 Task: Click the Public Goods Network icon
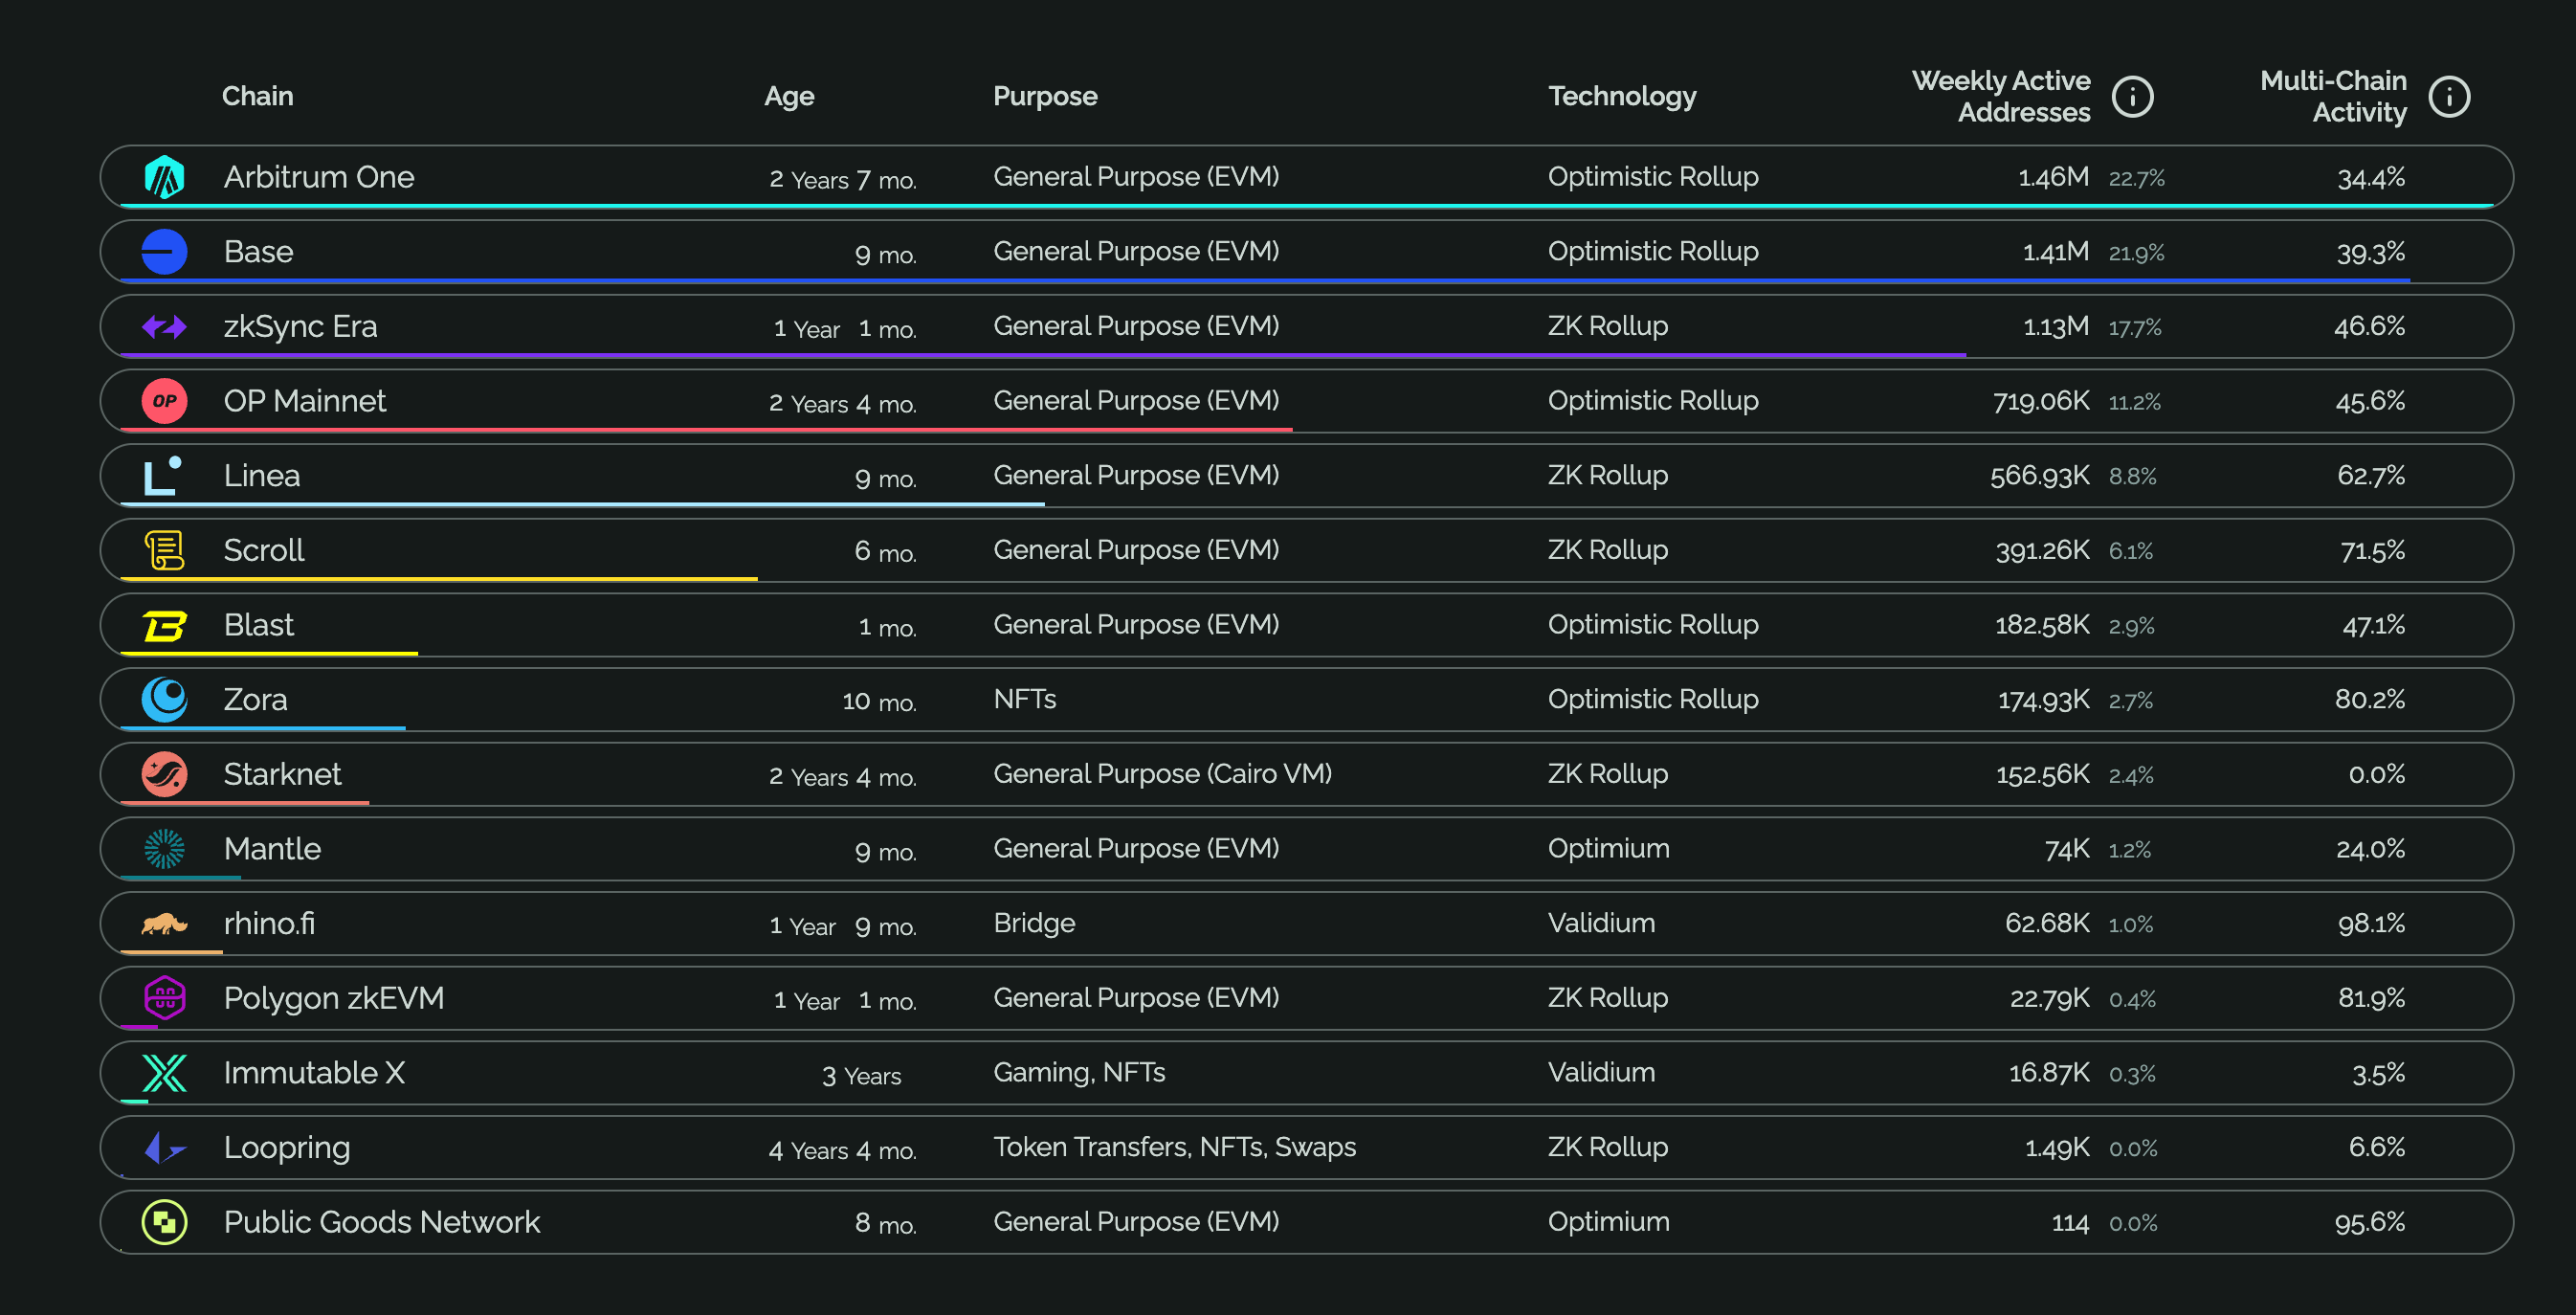tap(164, 1222)
